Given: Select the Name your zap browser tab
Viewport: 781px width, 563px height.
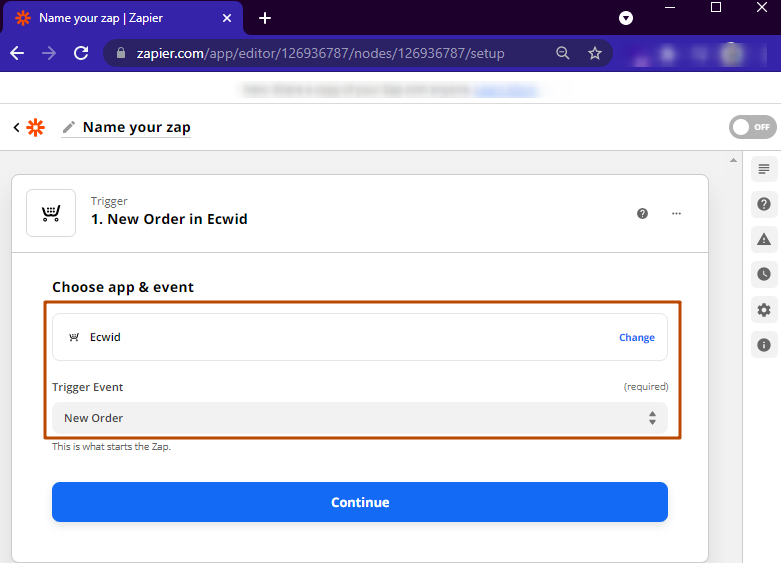Looking at the screenshot, I should 122,18.
